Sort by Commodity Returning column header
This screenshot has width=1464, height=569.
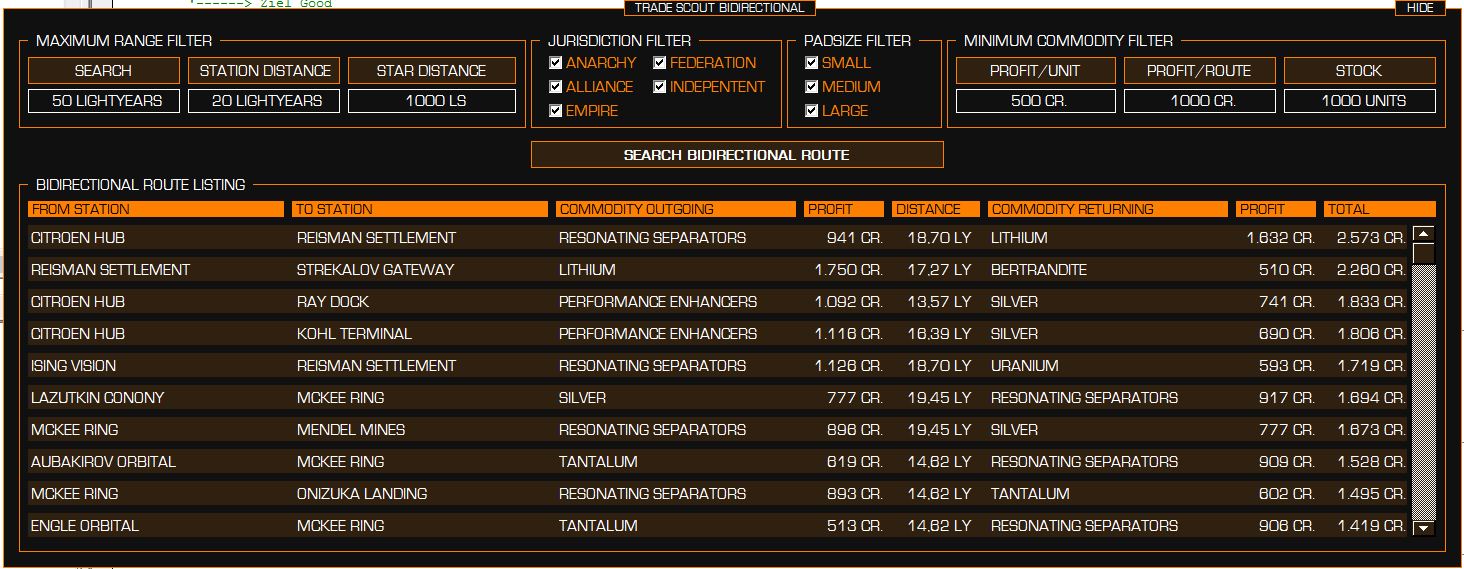(1108, 209)
